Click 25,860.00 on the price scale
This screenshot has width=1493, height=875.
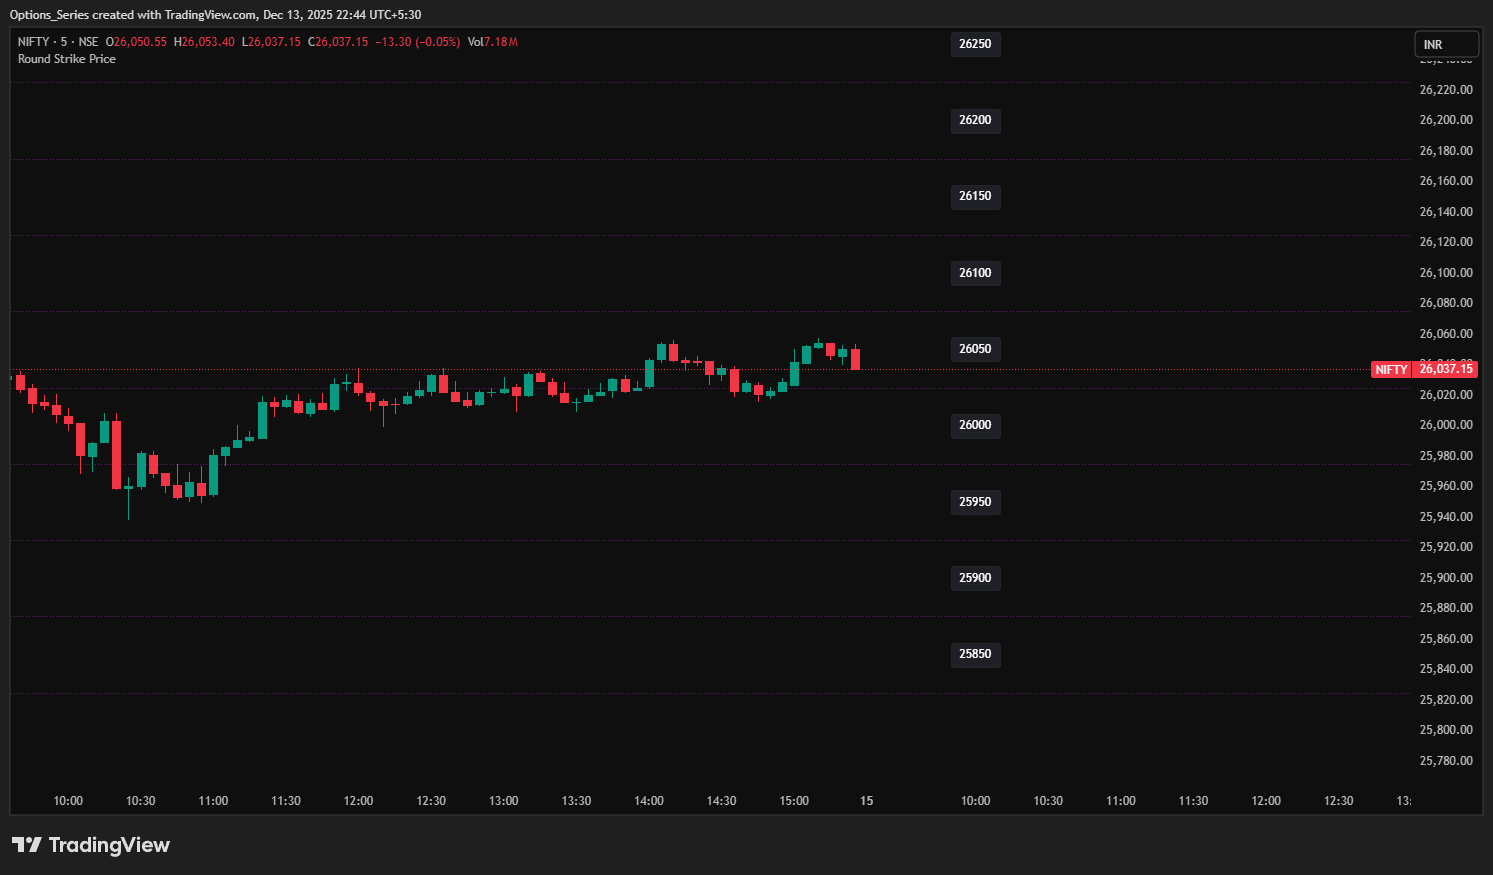pos(1446,639)
